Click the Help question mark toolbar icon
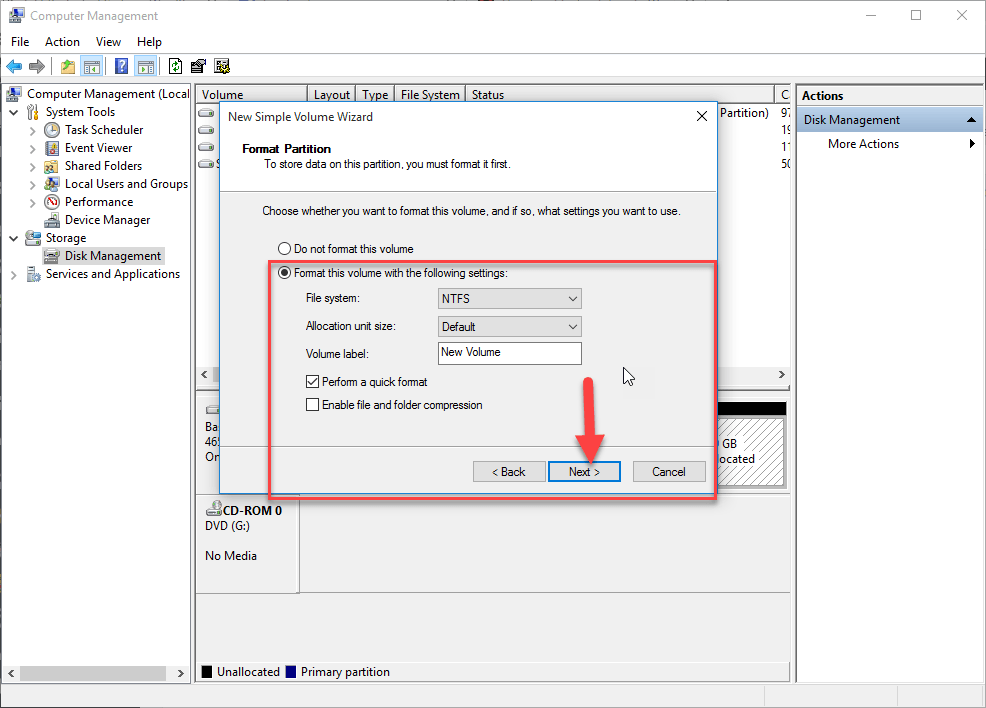Viewport: 986px width, 708px height. click(x=121, y=67)
